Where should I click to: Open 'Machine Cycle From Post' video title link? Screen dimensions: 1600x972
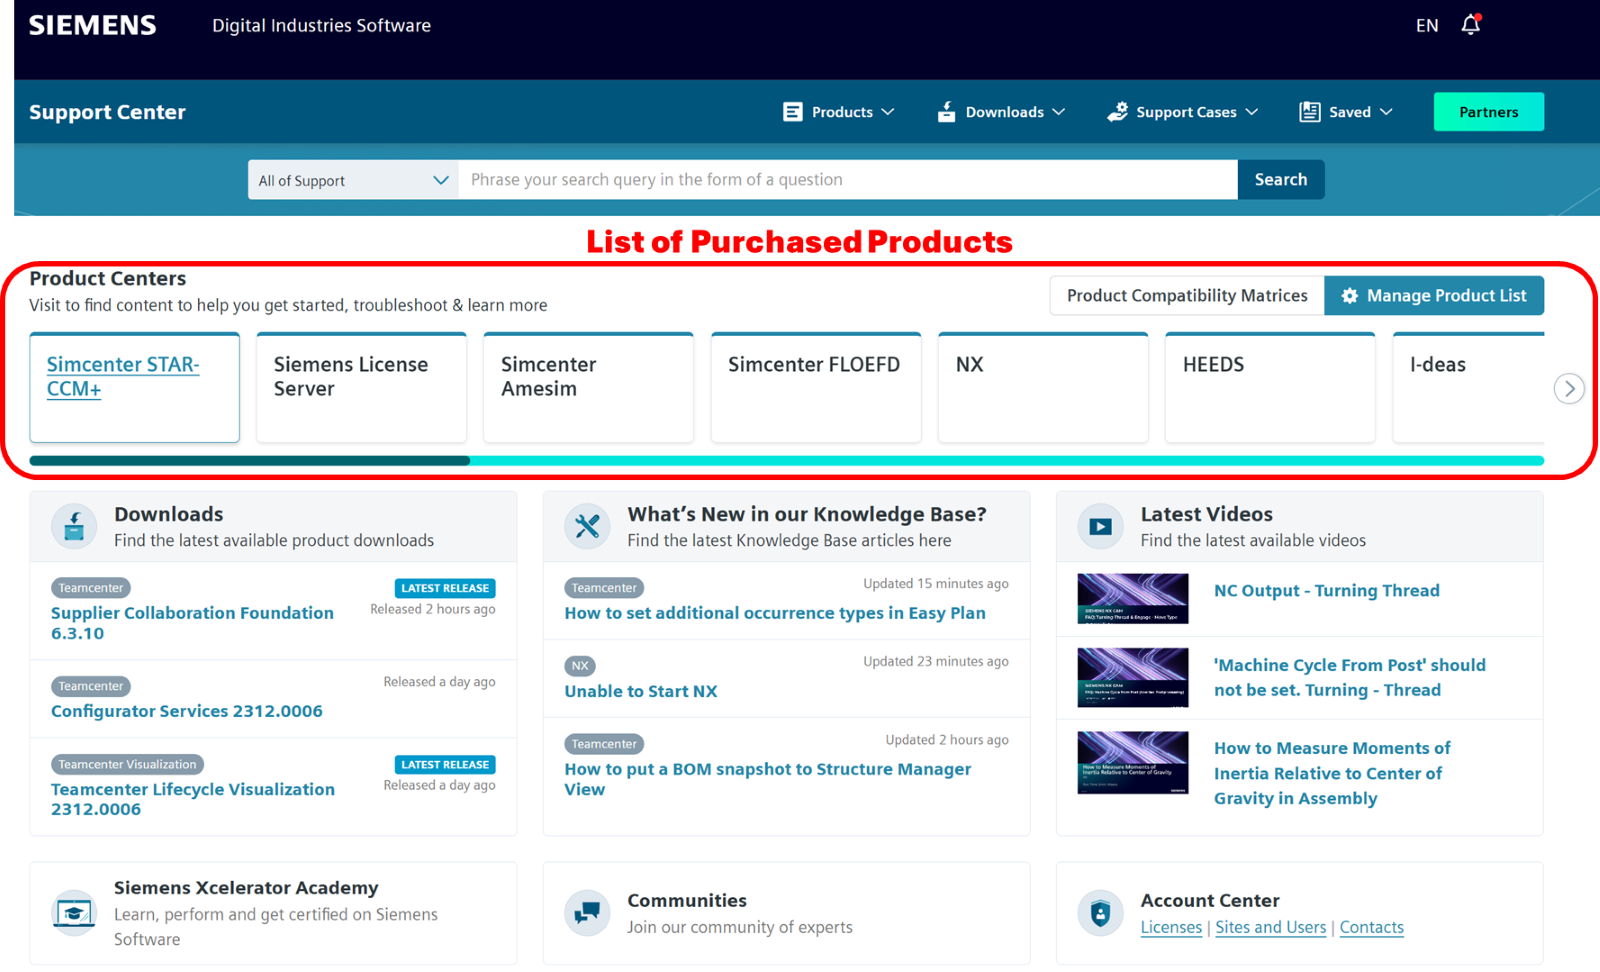[1350, 678]
